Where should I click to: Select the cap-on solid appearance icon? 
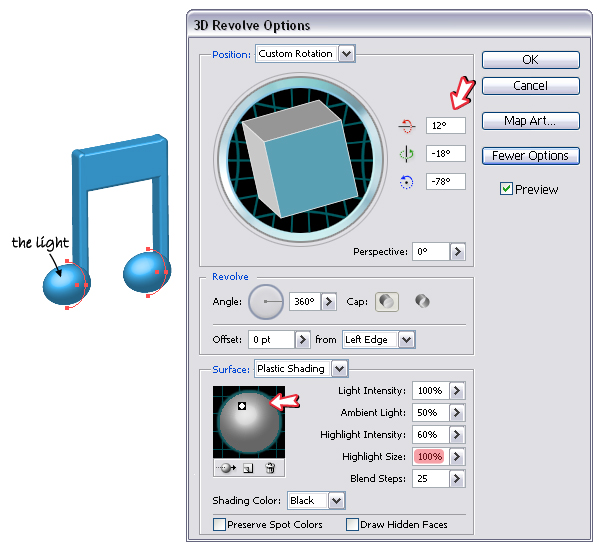(x=387, y=302)
